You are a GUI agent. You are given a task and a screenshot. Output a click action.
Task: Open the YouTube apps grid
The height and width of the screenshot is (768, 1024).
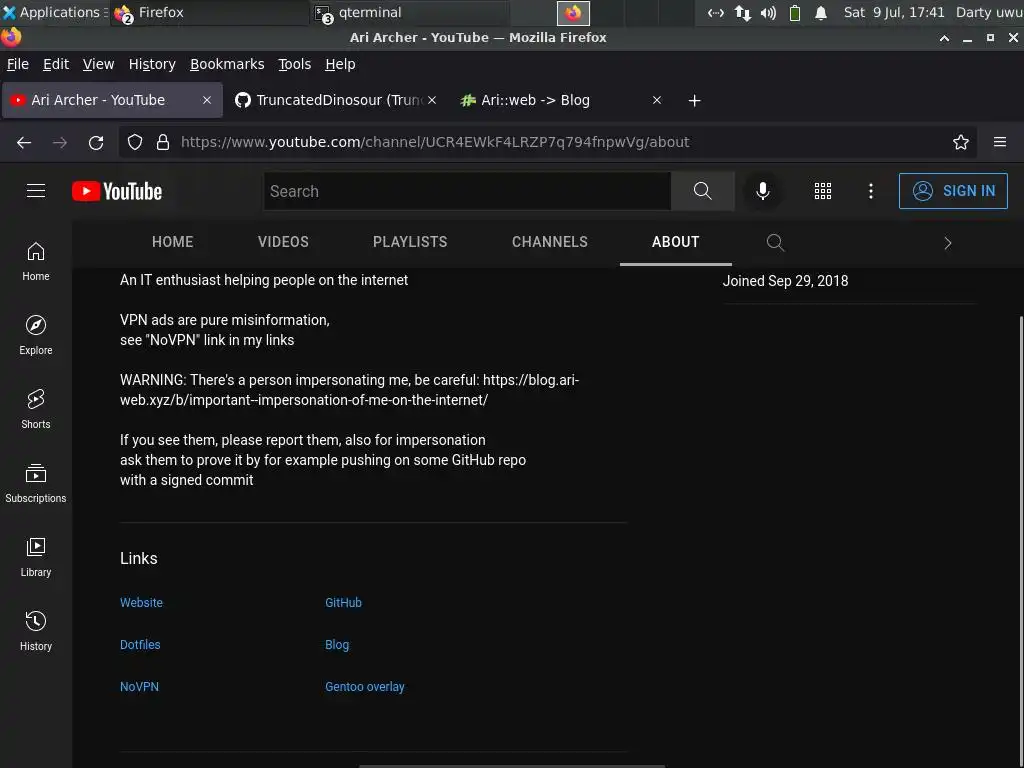[x=822, y=191]
